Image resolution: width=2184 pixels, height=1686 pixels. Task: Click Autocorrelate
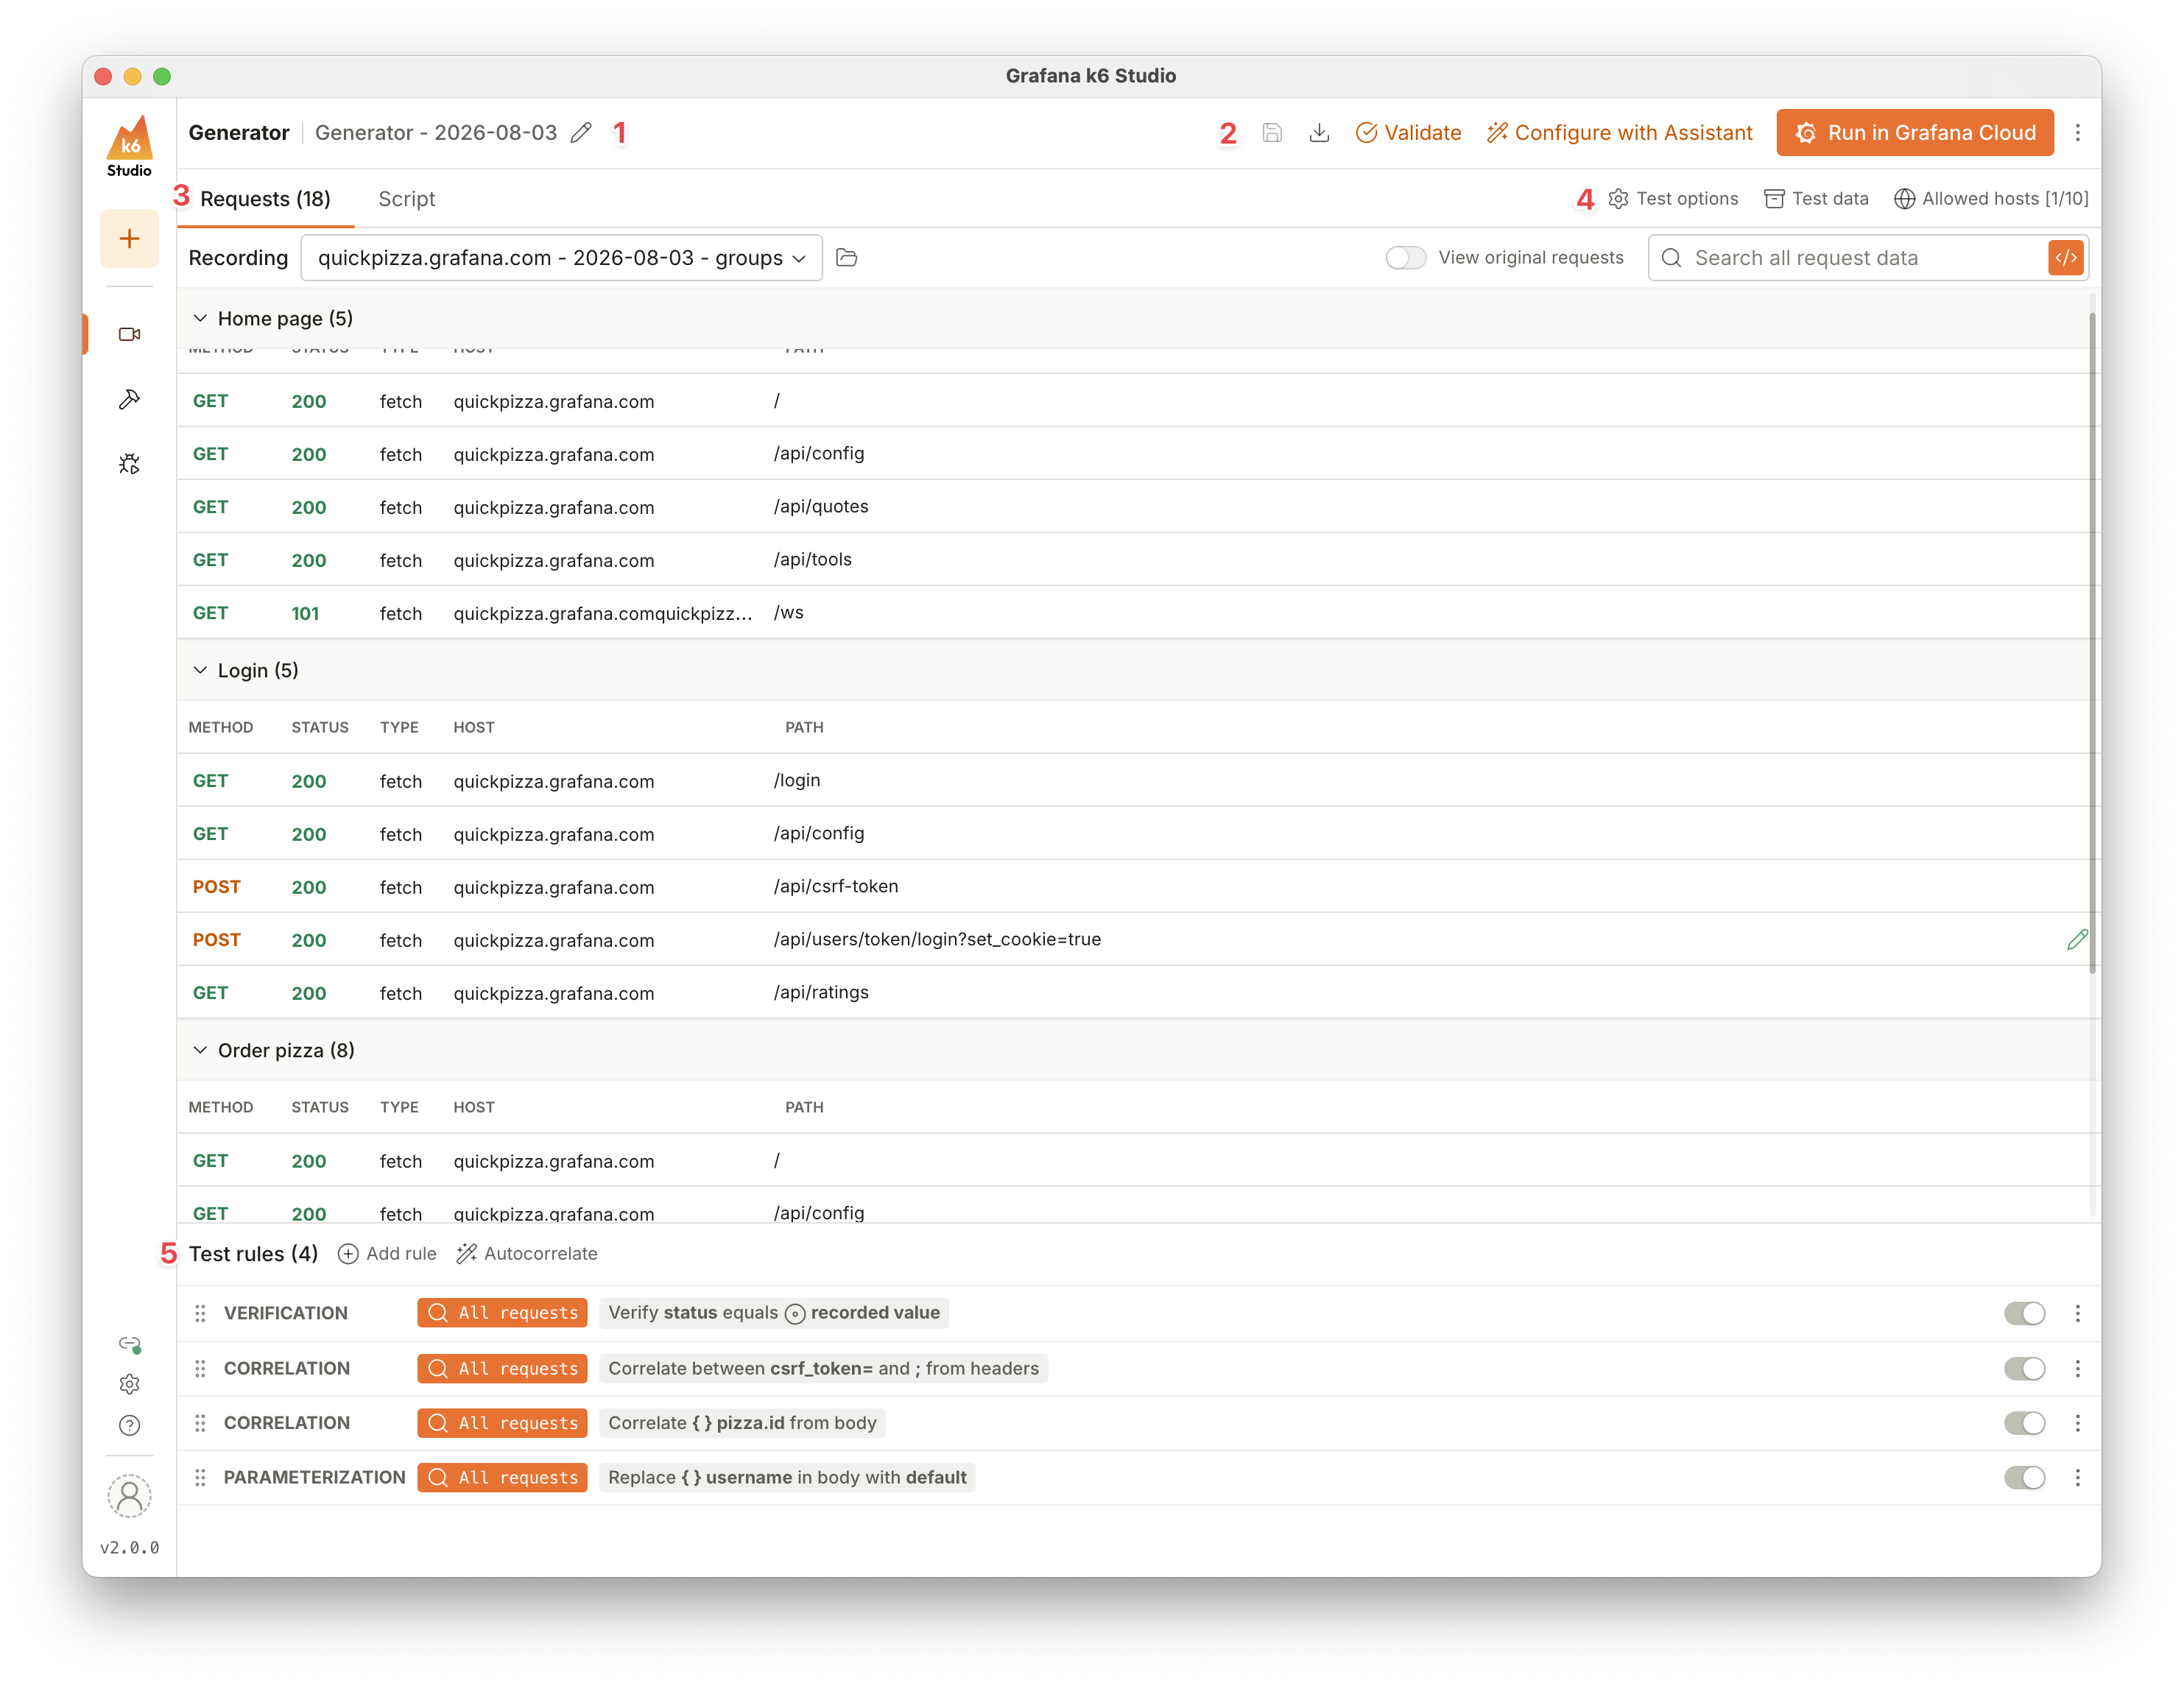tap(527, 1254)
